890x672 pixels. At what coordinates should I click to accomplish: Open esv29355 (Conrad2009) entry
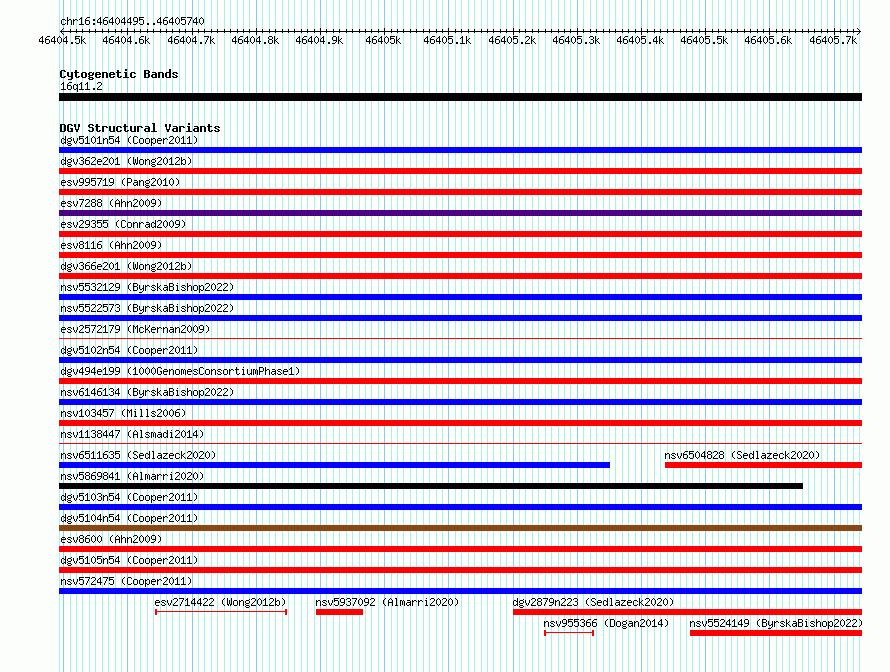point(123,224)
